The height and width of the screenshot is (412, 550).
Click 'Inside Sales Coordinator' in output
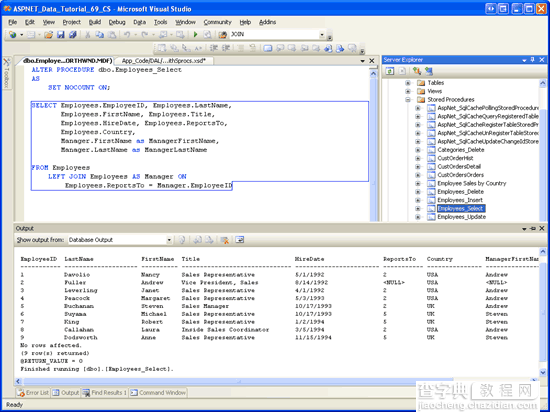click(225, 330)
